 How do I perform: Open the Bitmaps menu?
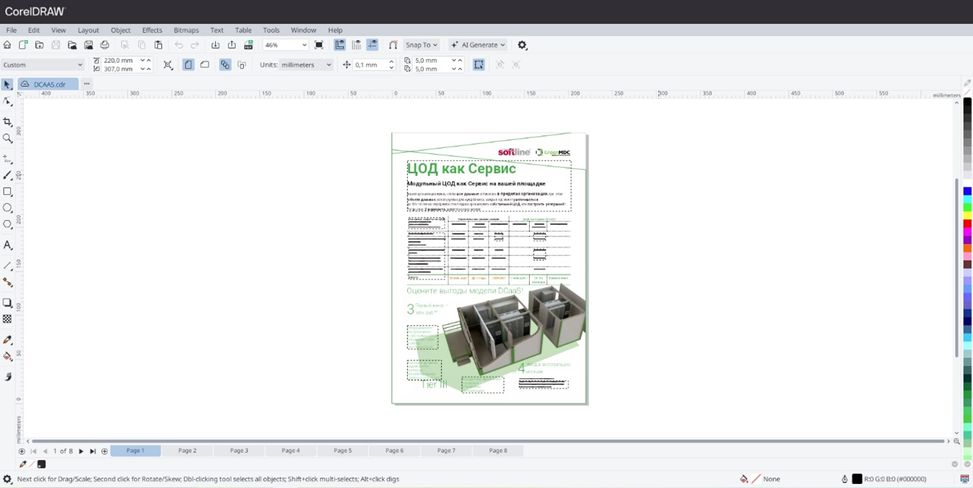(186, 30)
